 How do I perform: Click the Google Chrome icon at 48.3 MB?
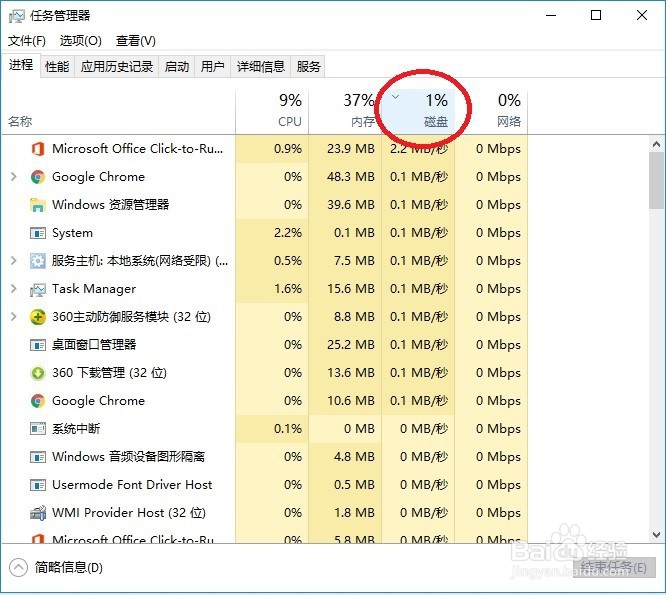tap(38, 177)
